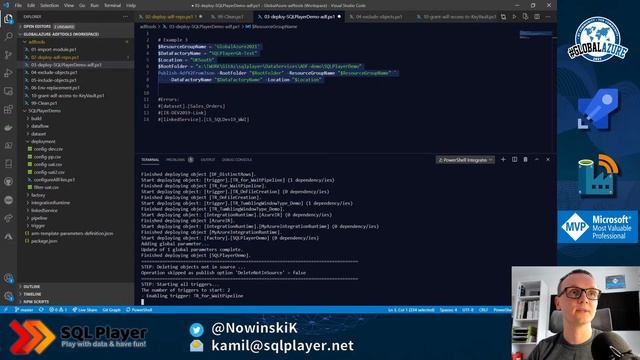This screenshot has width=640, height=360.
Task: Open the Explorer view in activity bar
Action: 8,19
